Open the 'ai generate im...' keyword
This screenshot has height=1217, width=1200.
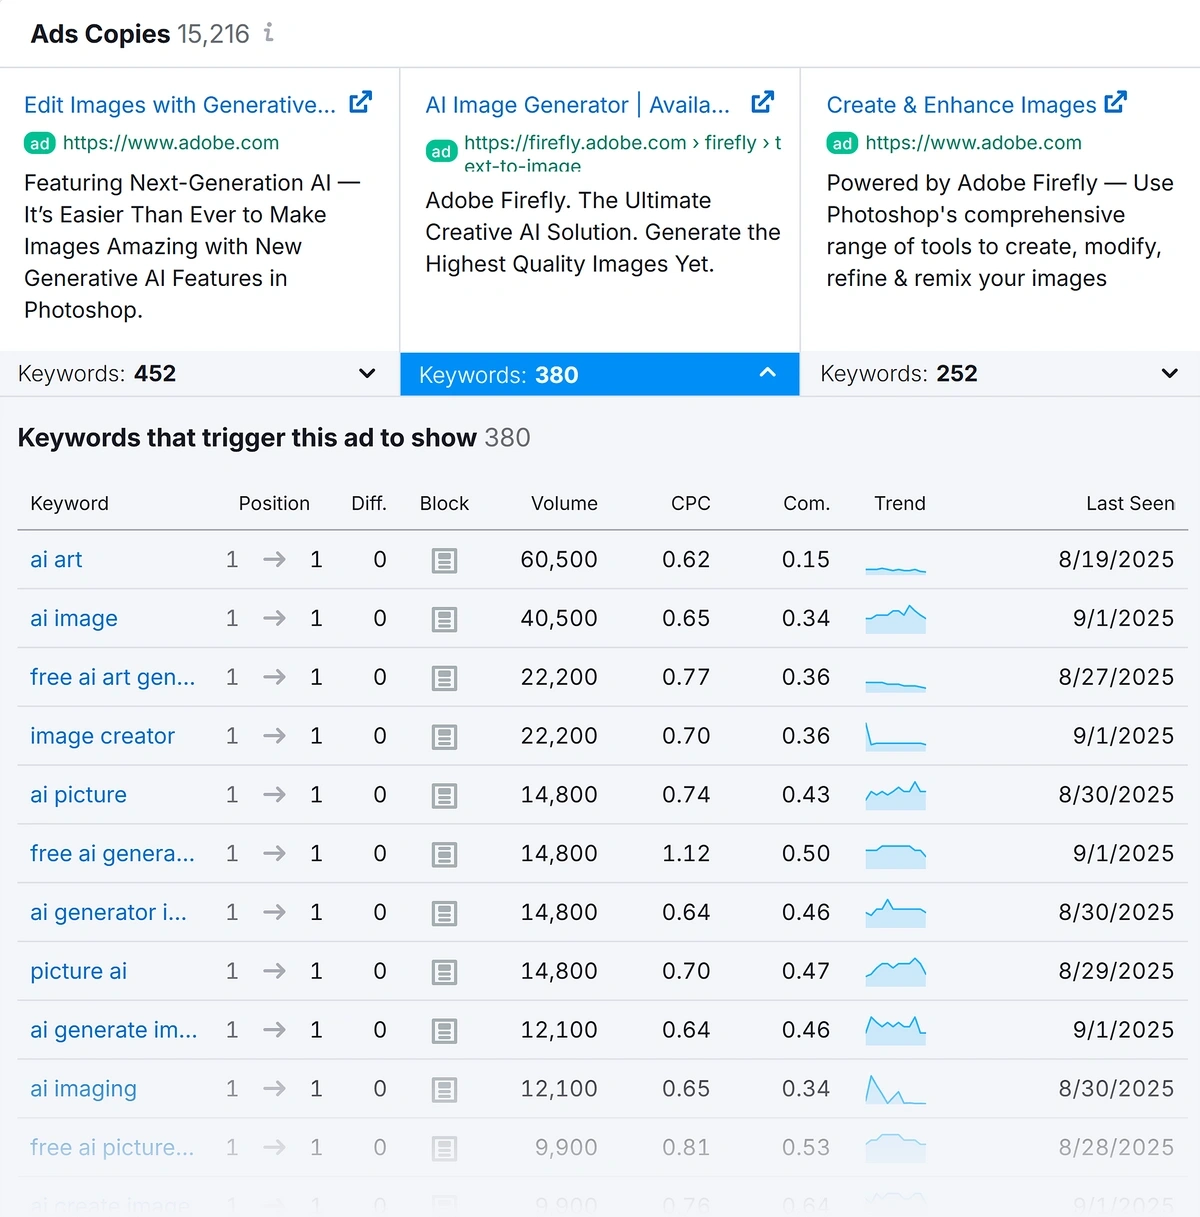(114, 1030)
